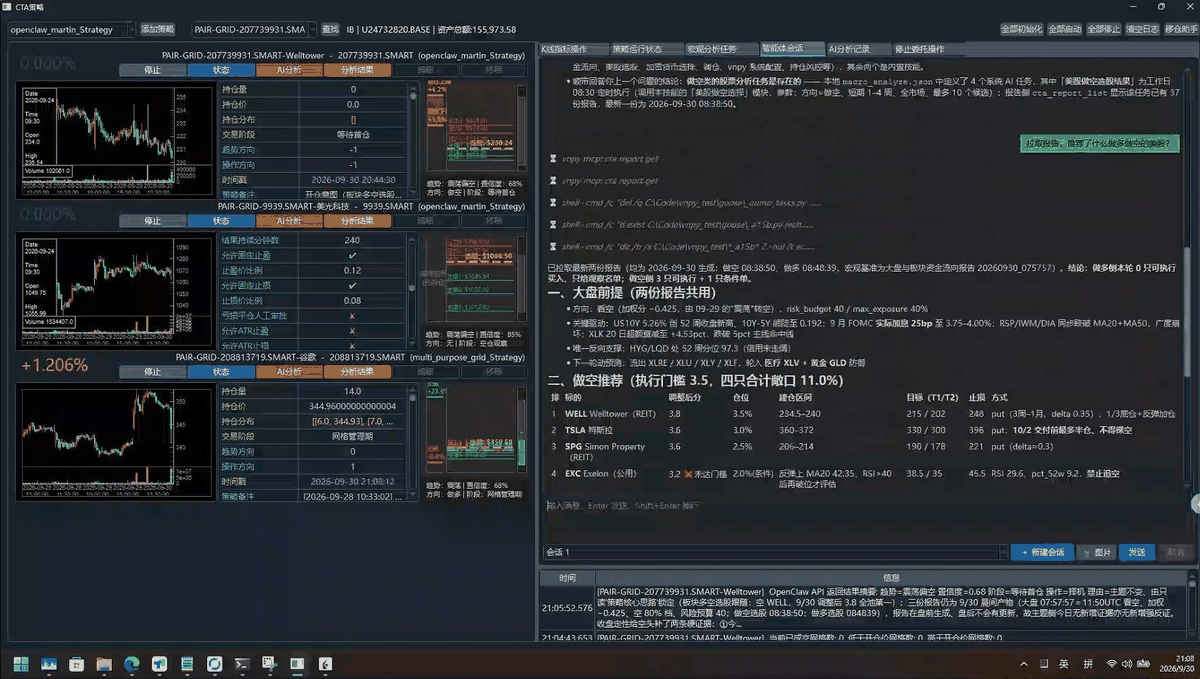Image resolution: width=1200 pixels, height=679 pixels.
Task: Click 停止 for the 9939.SMART strategy
Action: pyautogui.click(x=152, y=221)
